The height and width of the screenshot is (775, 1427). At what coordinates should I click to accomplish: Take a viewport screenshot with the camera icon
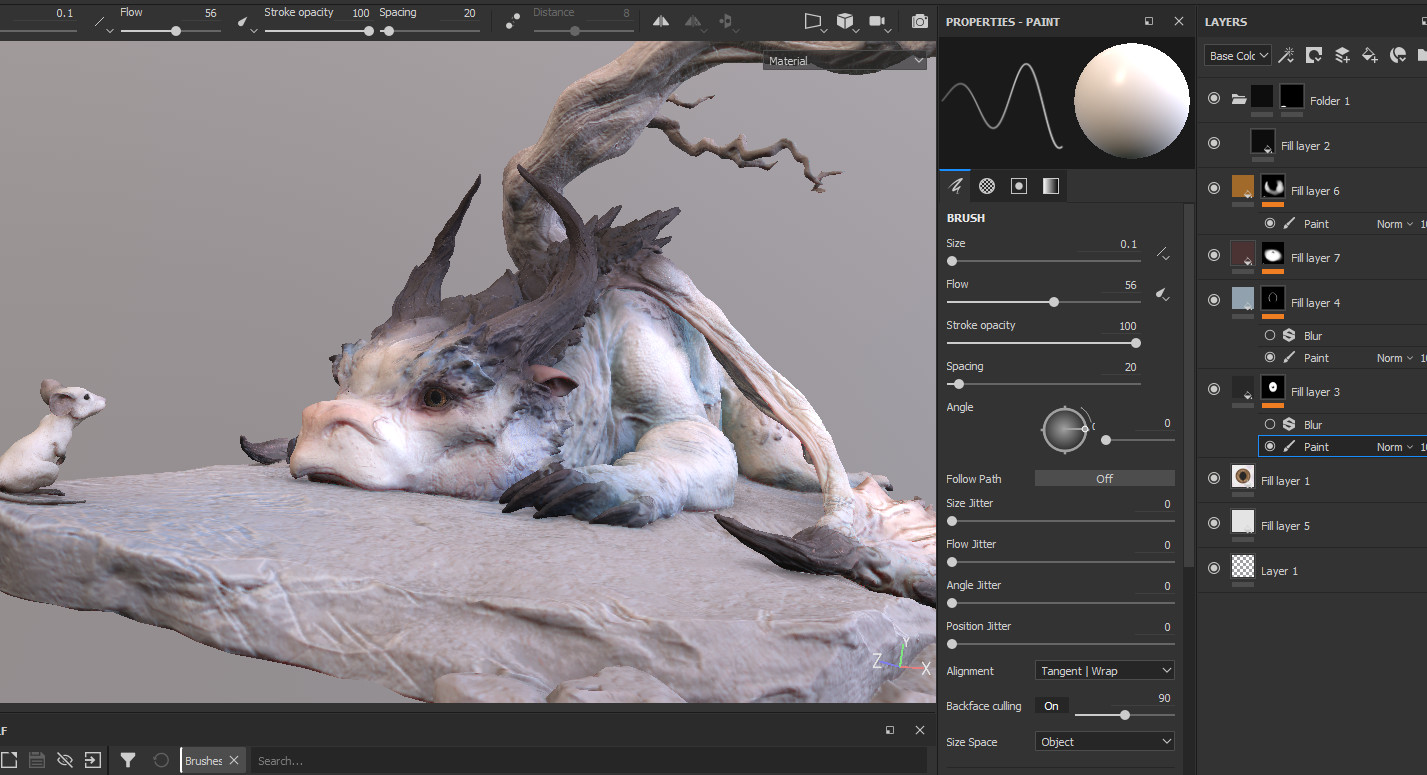click(x=919, y=20)
